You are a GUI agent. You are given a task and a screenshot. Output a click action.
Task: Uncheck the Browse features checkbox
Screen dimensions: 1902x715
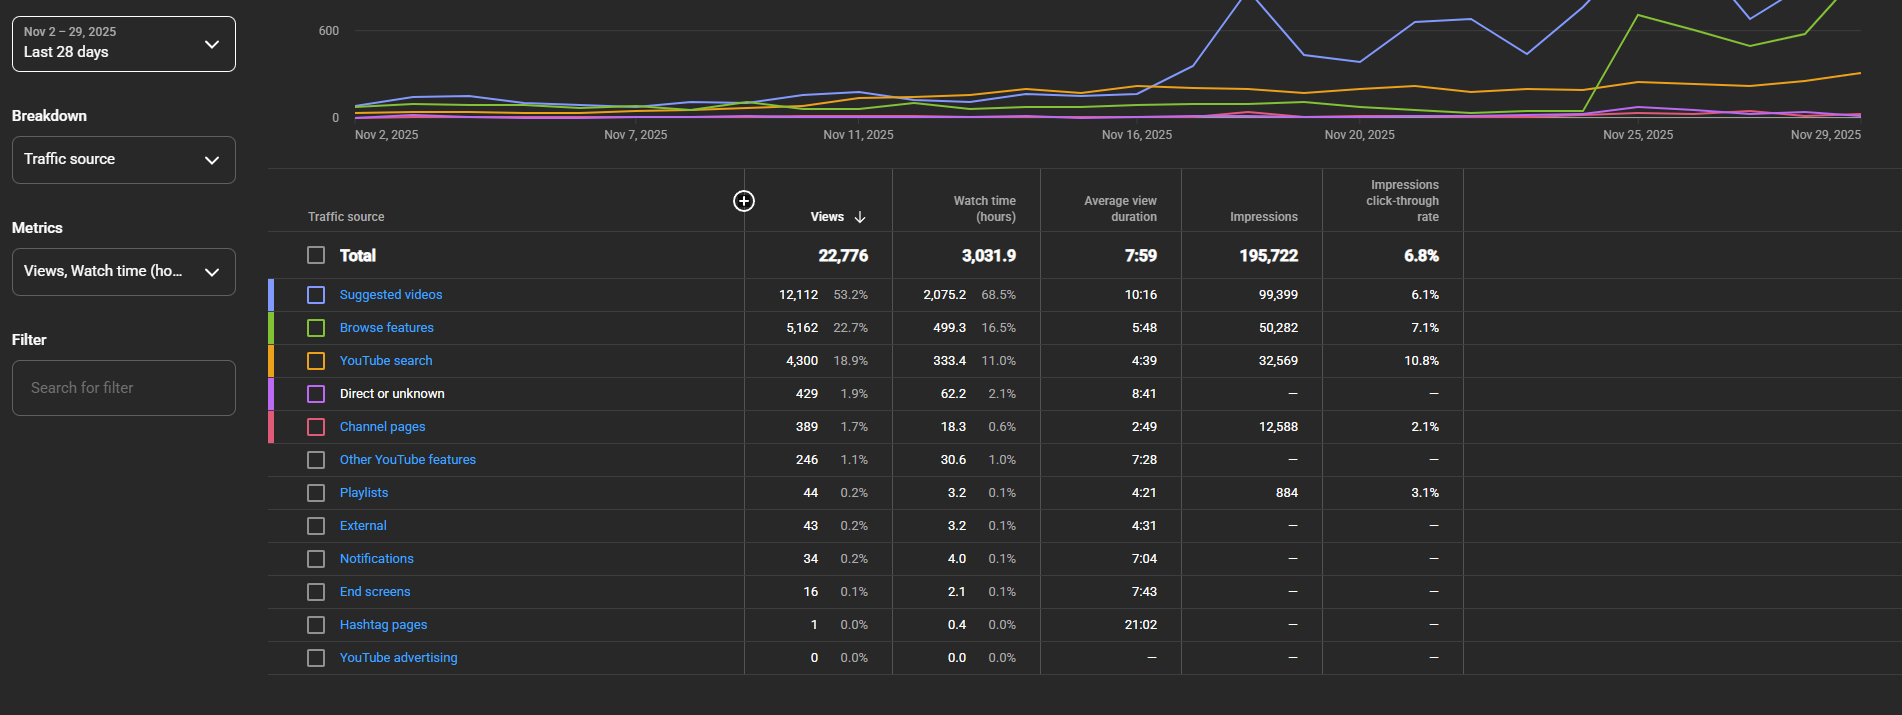point(316,328)
